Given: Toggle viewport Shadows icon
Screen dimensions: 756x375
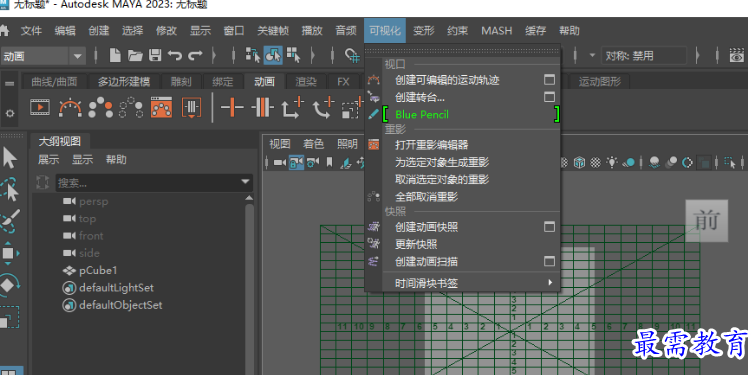Looking at the screenshot, I should pyautogui.click(x=629, y=162).
